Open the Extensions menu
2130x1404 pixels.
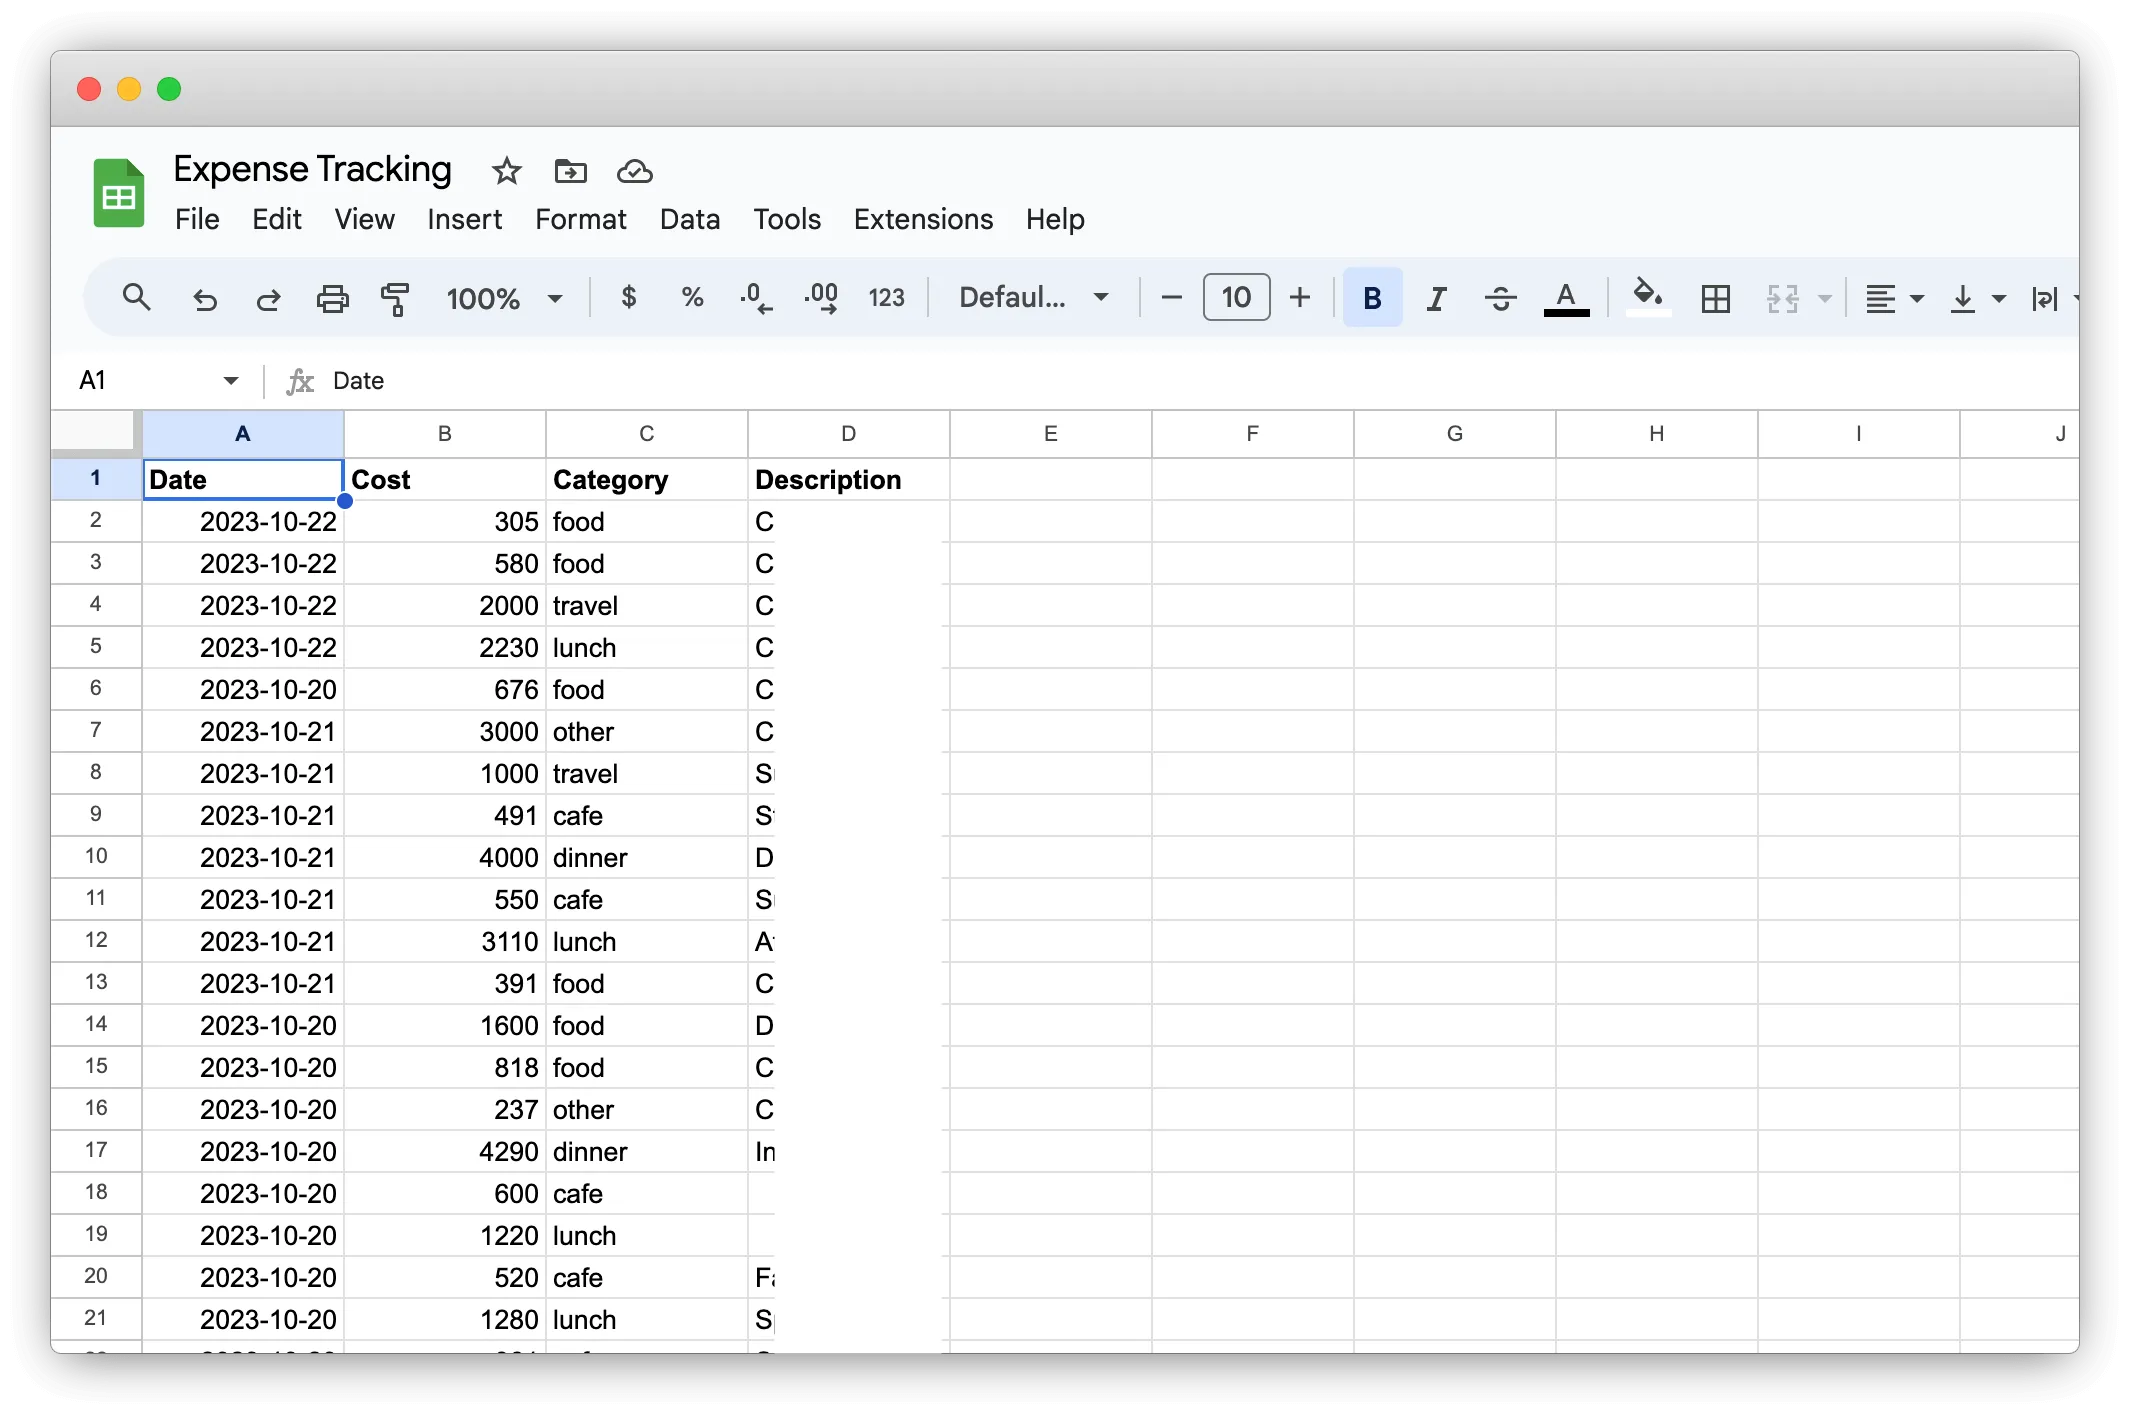point(923,219)
